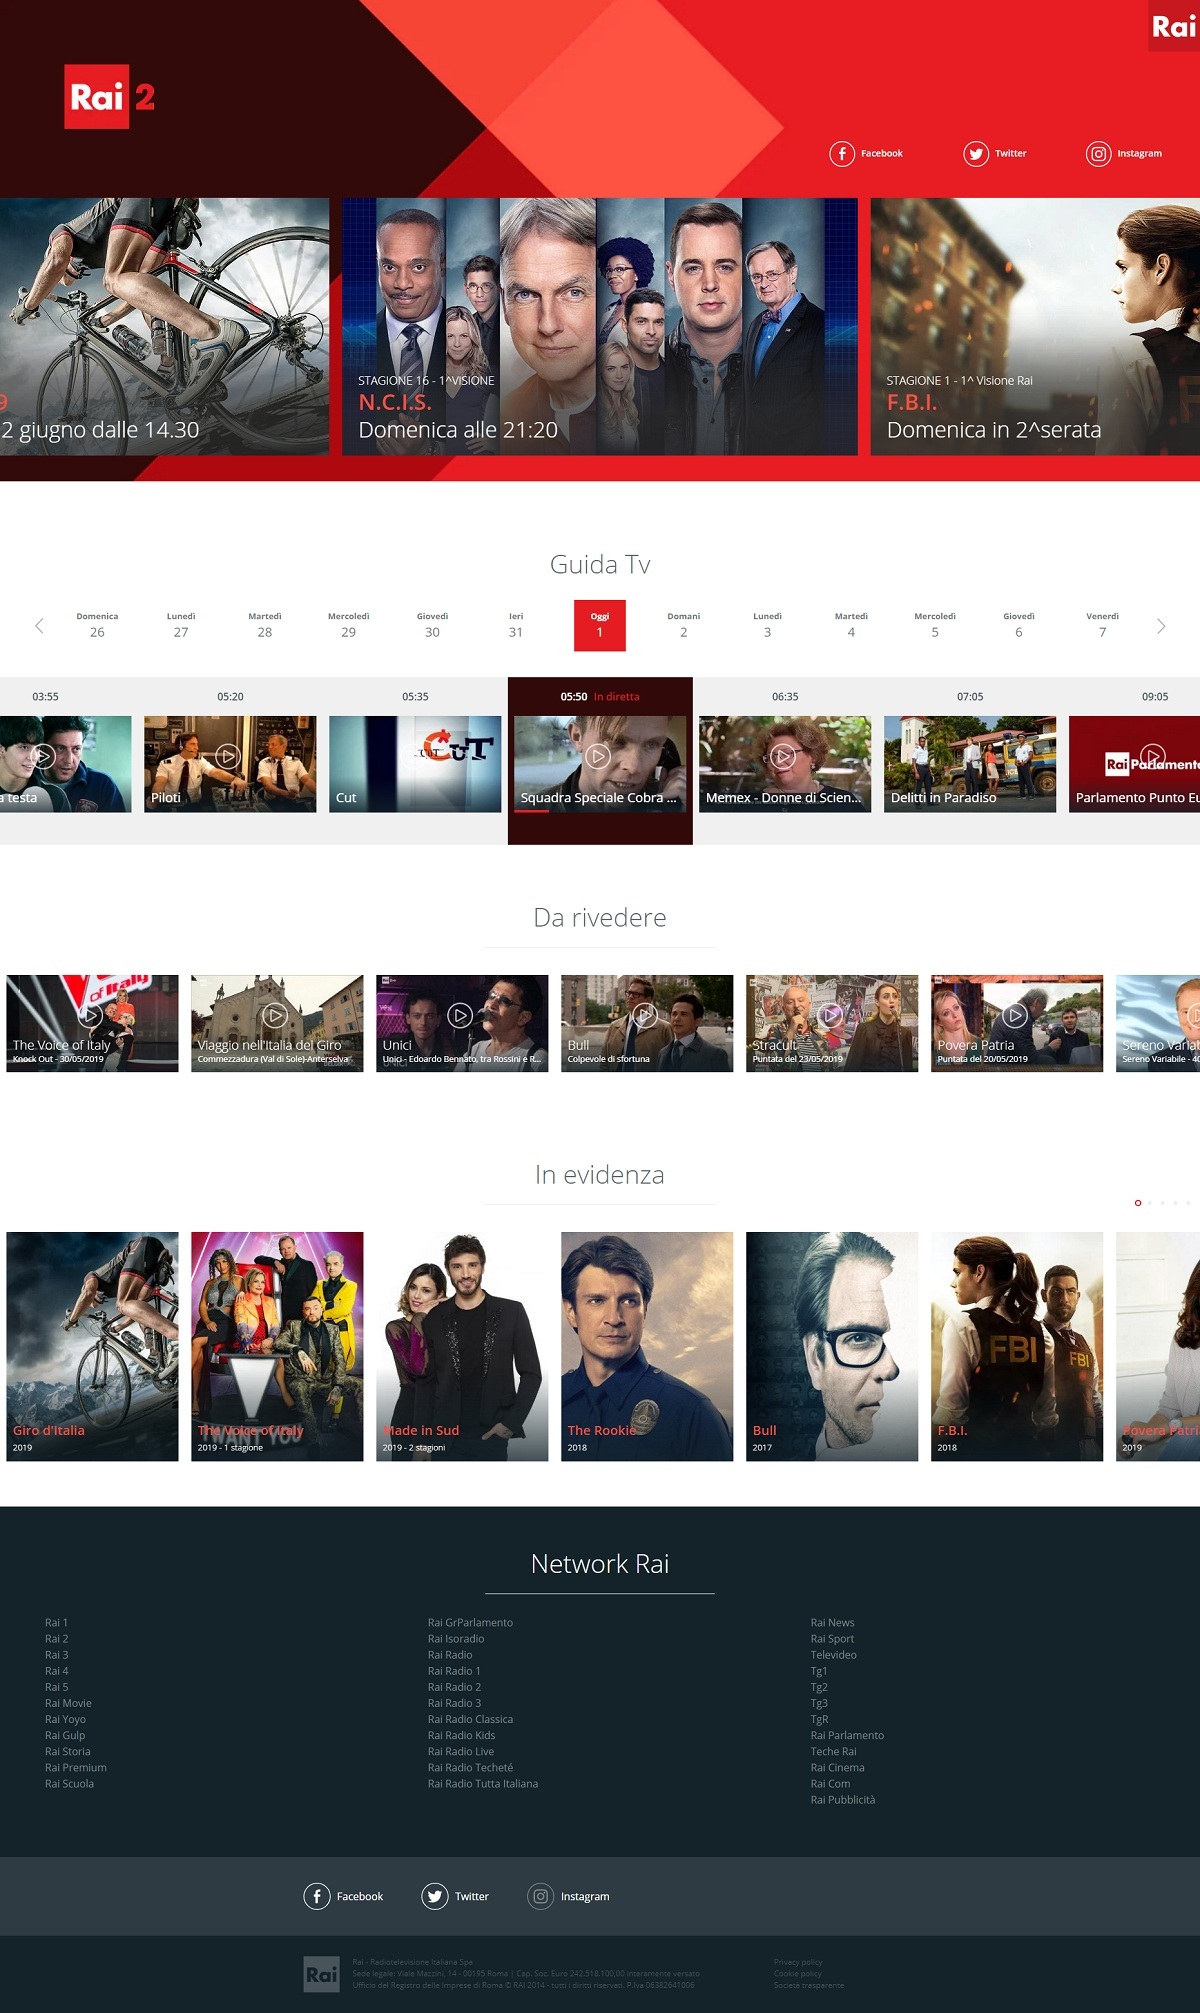Open Teche Rai link
Screen dimensions: 1200x2013
coord(834,1751)
